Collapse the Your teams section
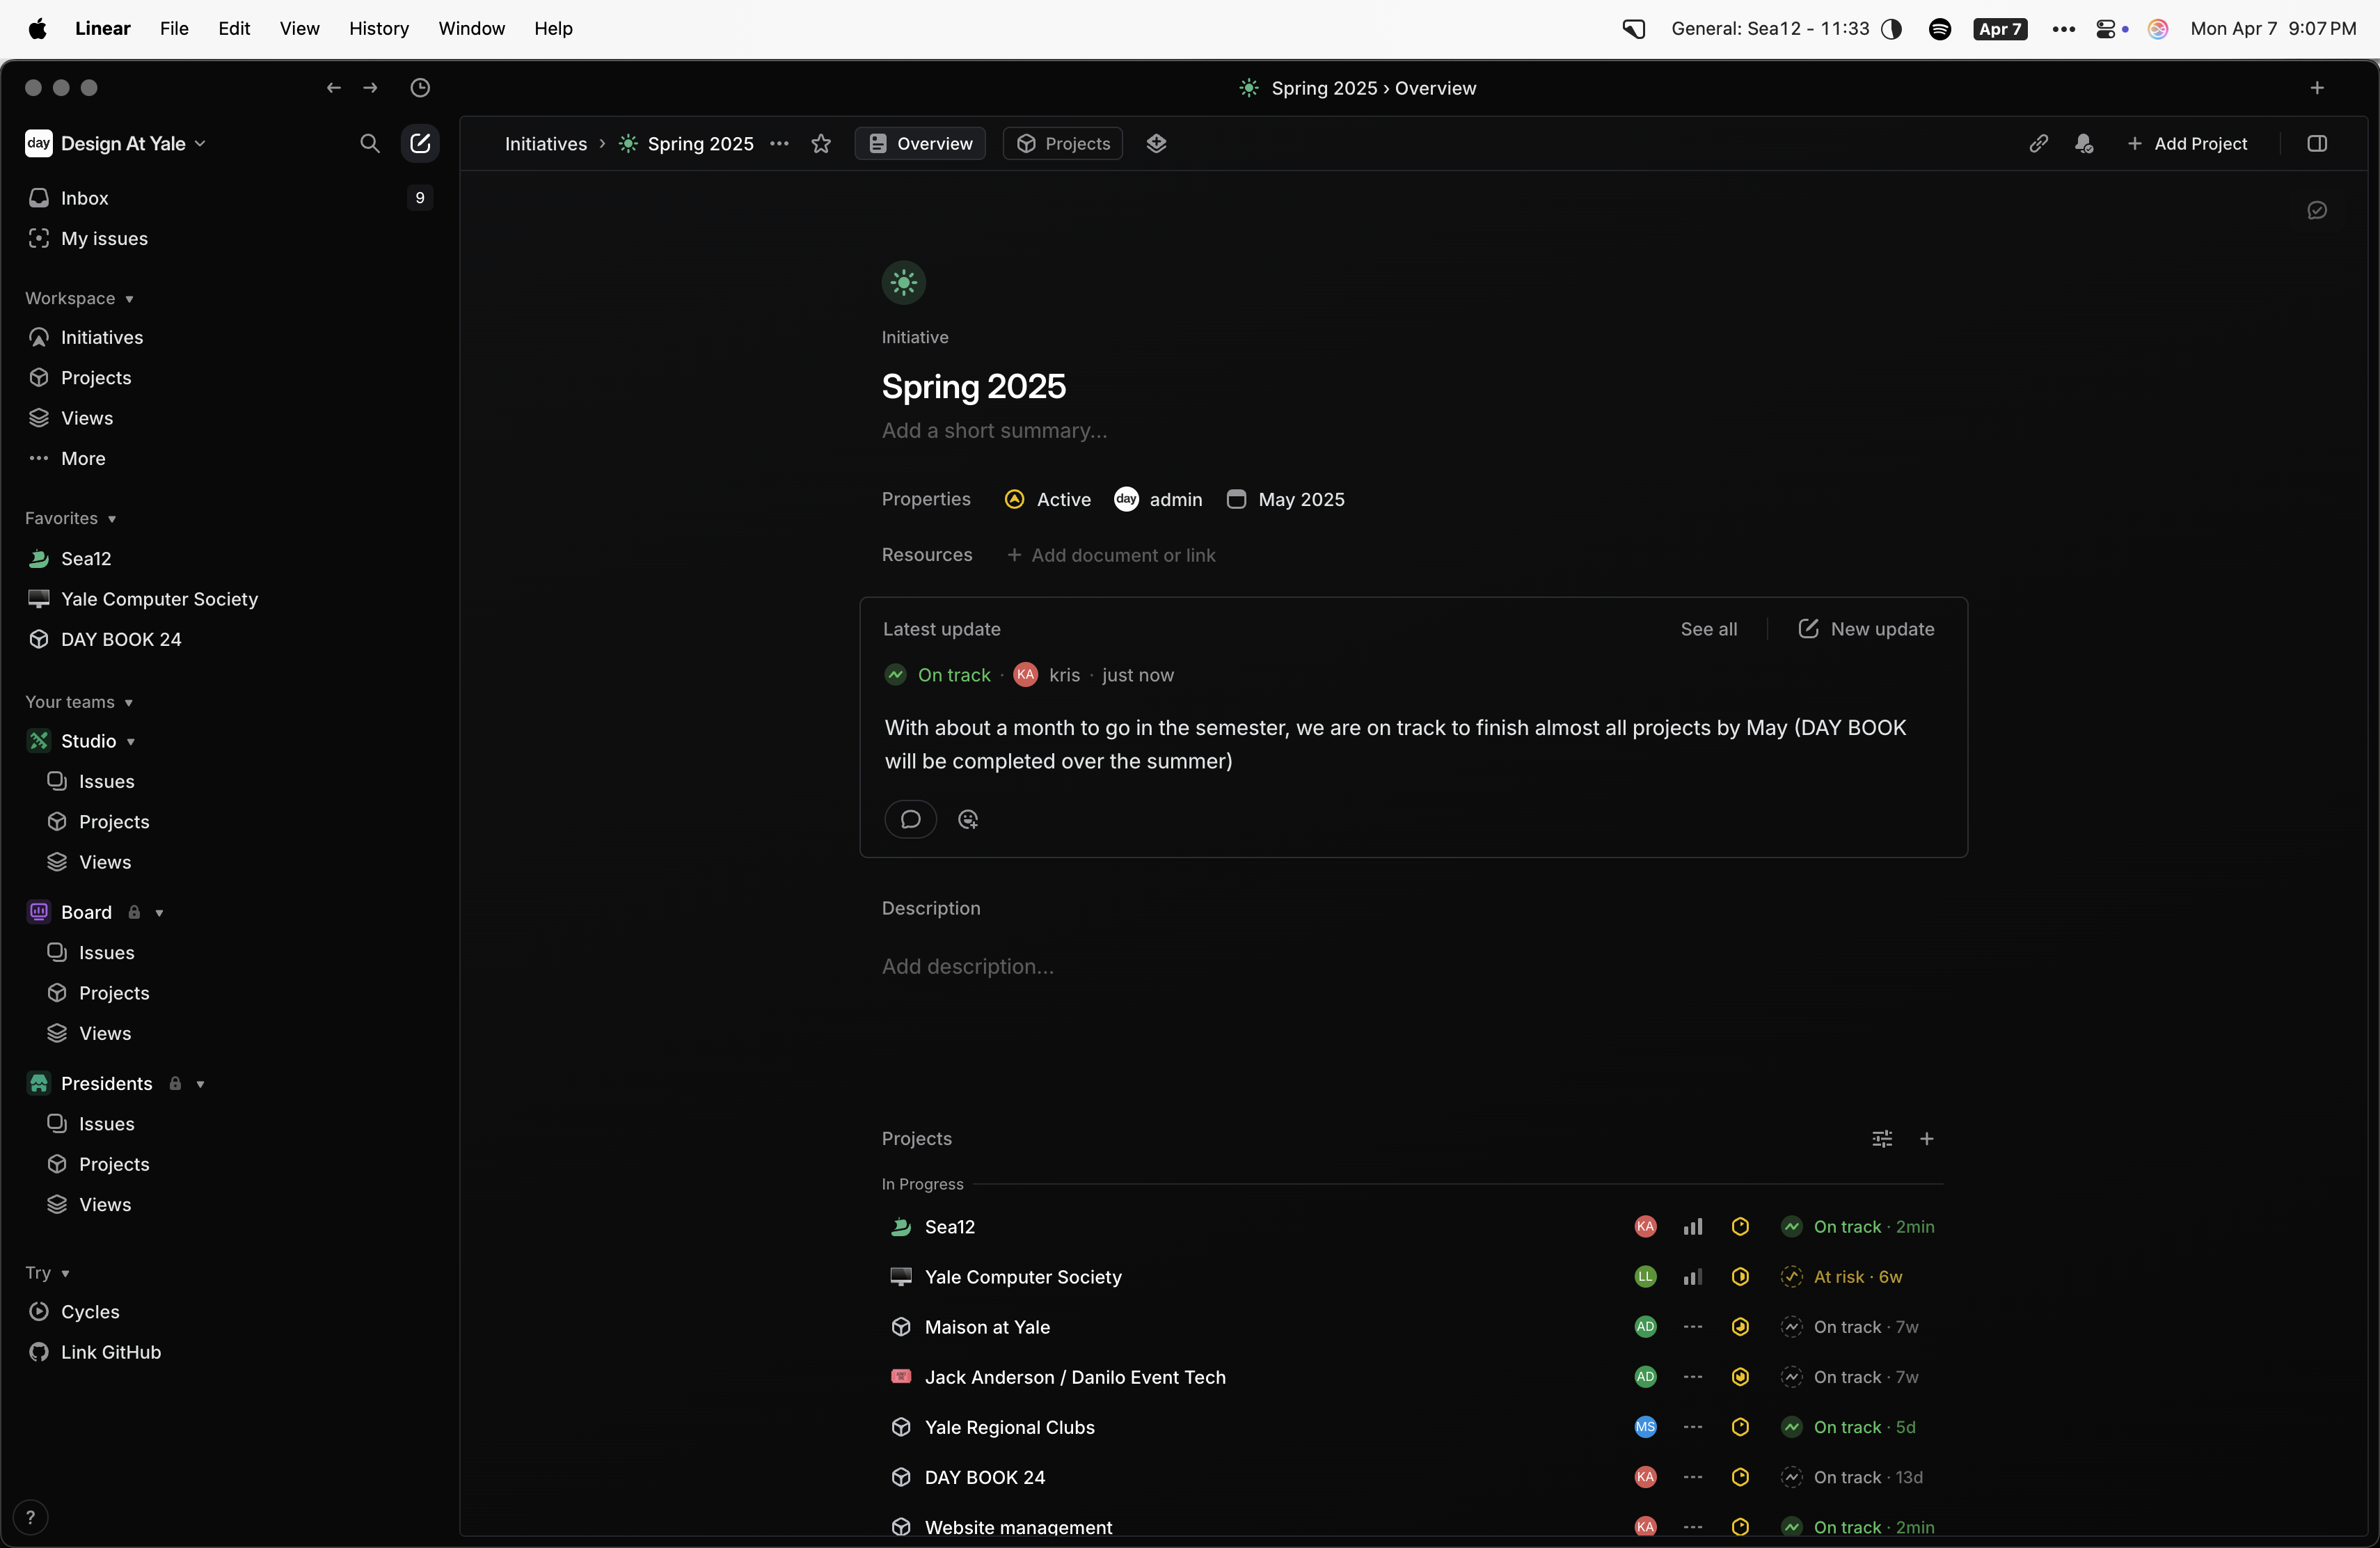Viewport: 2380px width, 1548px height. [80, 702]
